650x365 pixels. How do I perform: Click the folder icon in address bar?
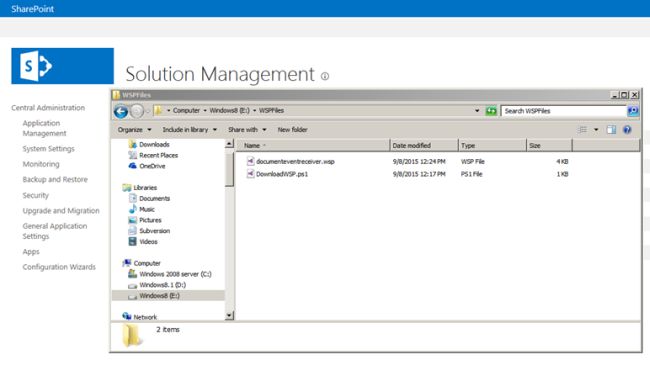point(158,110)
